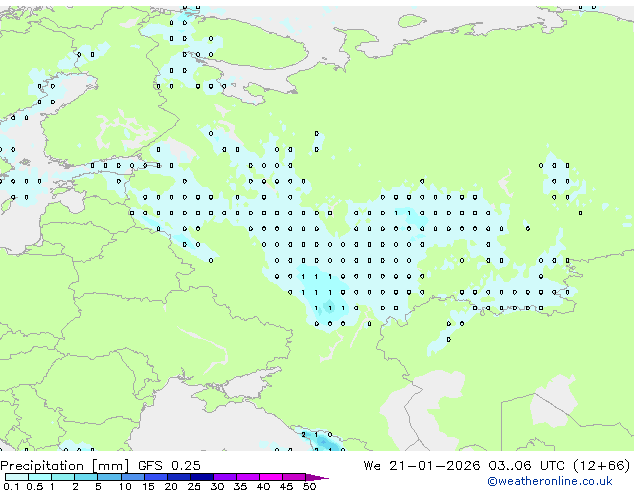Open the weatheronline.co.uk copyright link
Image resolution: width=634 pixels, height=490 pixels.
tap(550, 481)
